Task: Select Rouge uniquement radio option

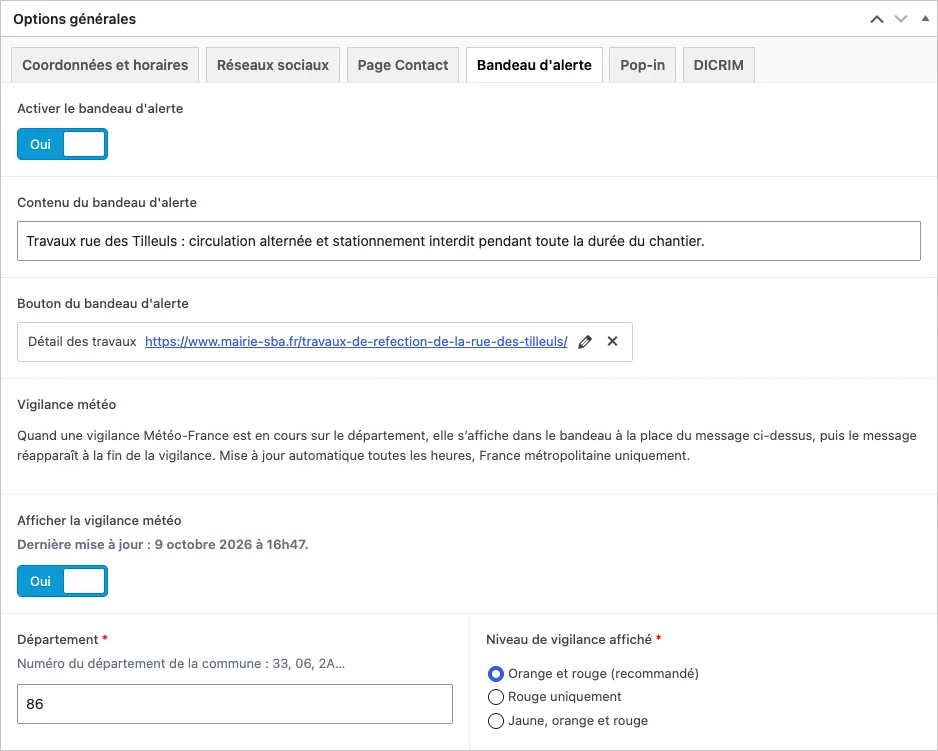Action: click(x=495, y=697)
